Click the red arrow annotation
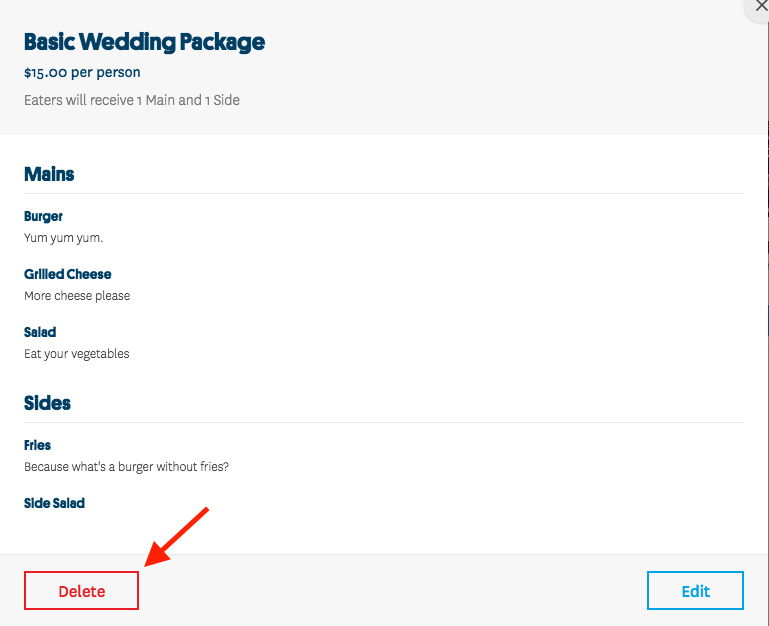This screenshot has height=626, width=769. click(177, 537)
